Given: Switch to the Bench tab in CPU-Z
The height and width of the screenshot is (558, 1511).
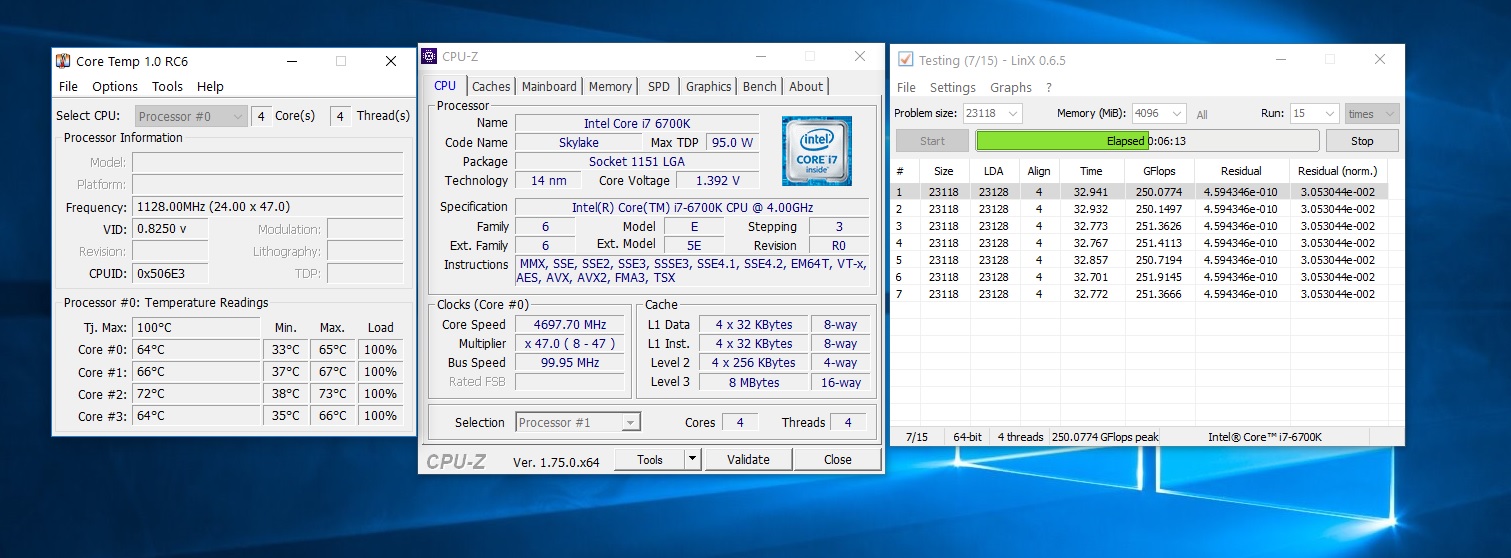Looking at the screenshot, I should [x=760, y=87].
